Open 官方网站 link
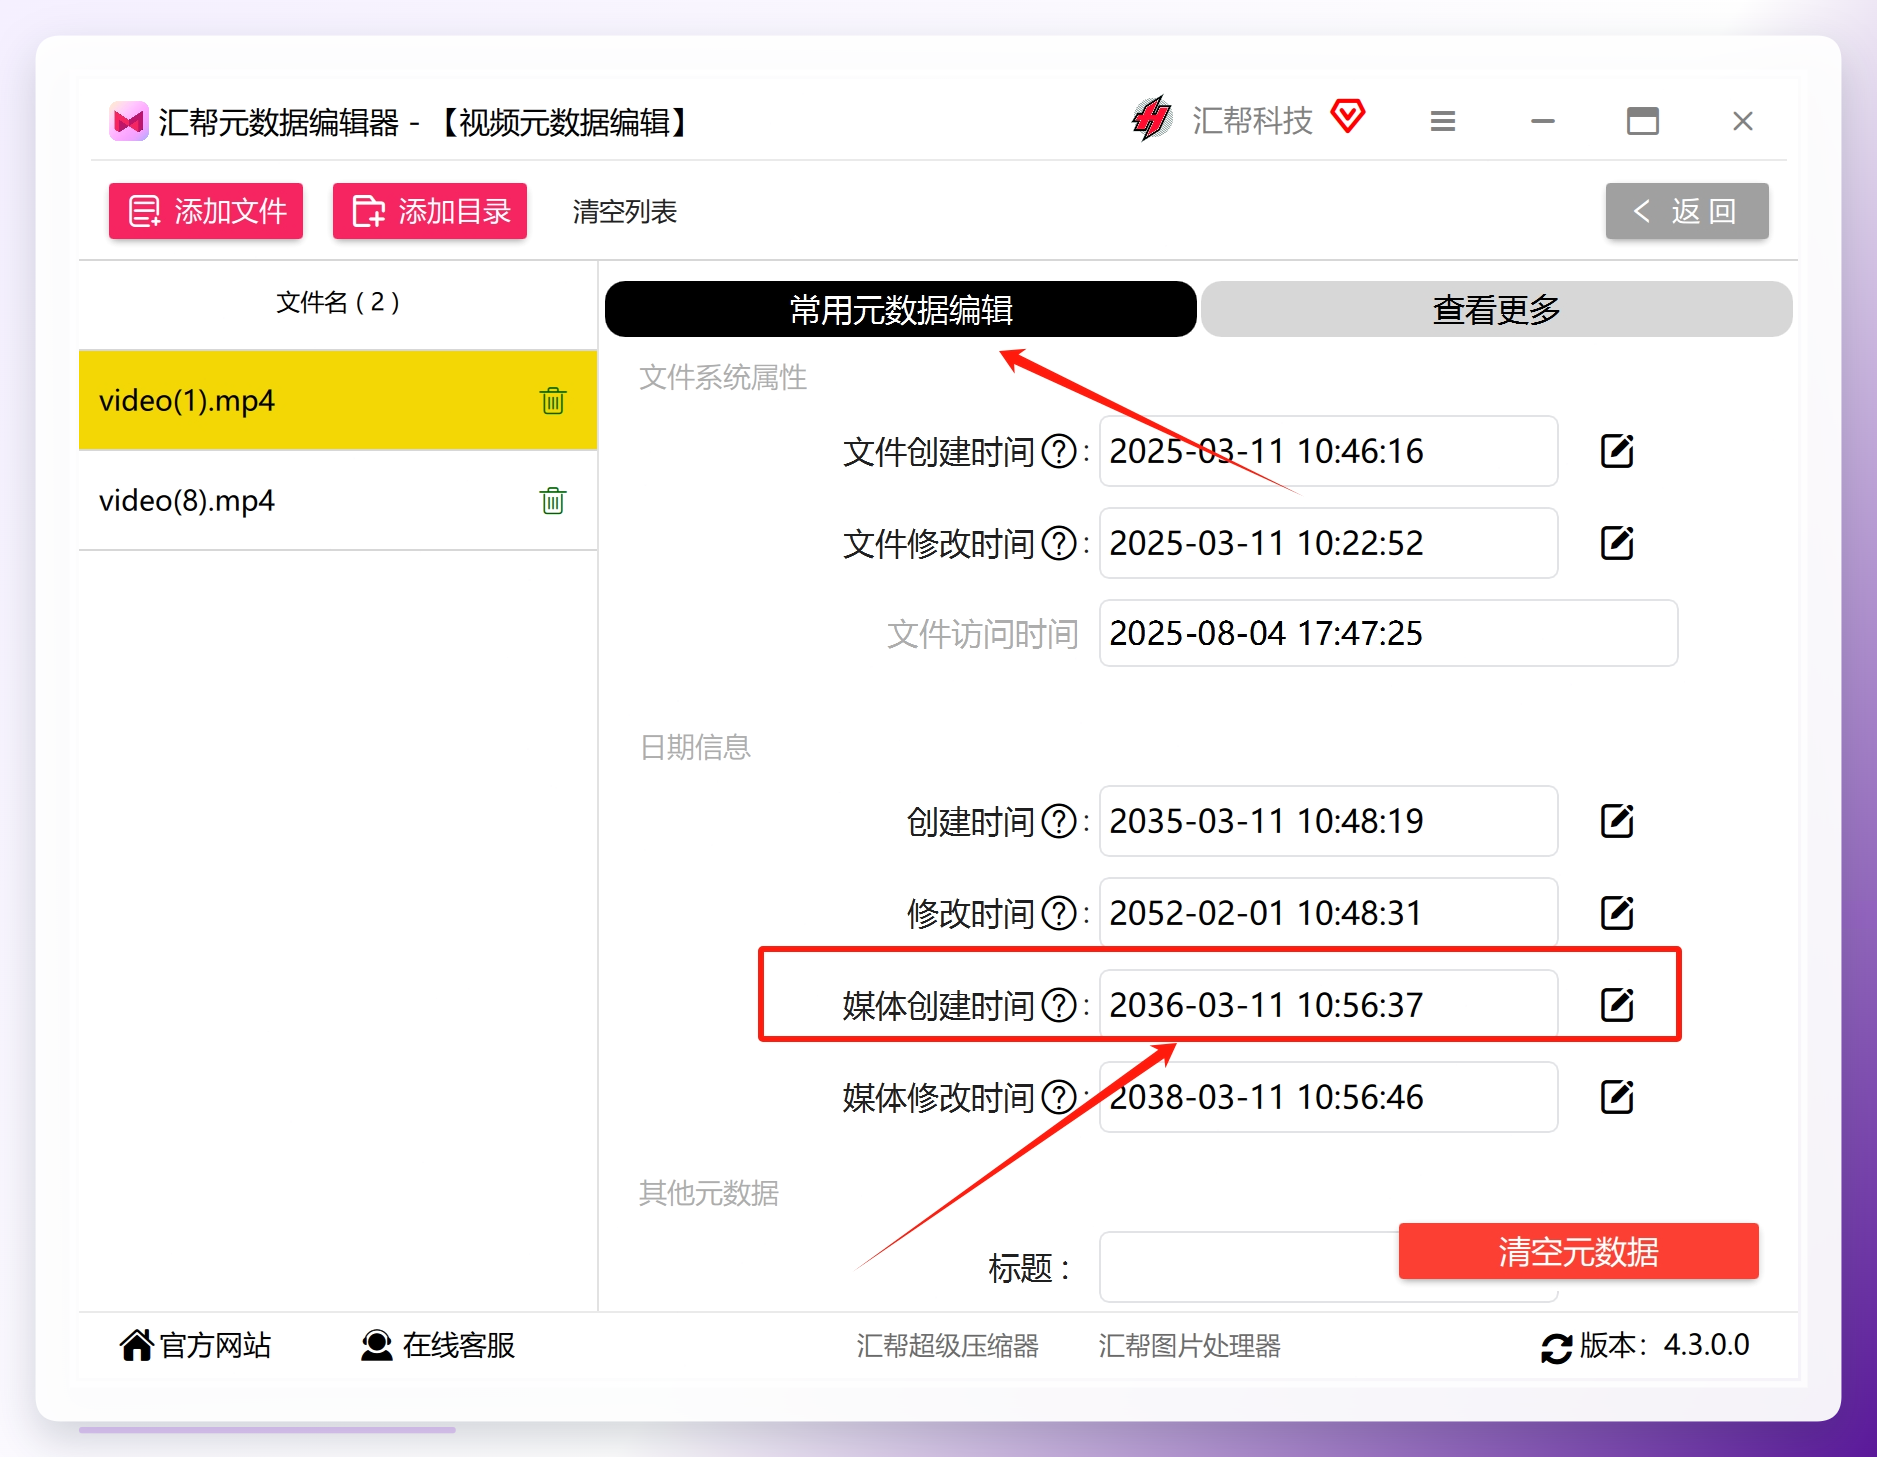 [195, 1346]
